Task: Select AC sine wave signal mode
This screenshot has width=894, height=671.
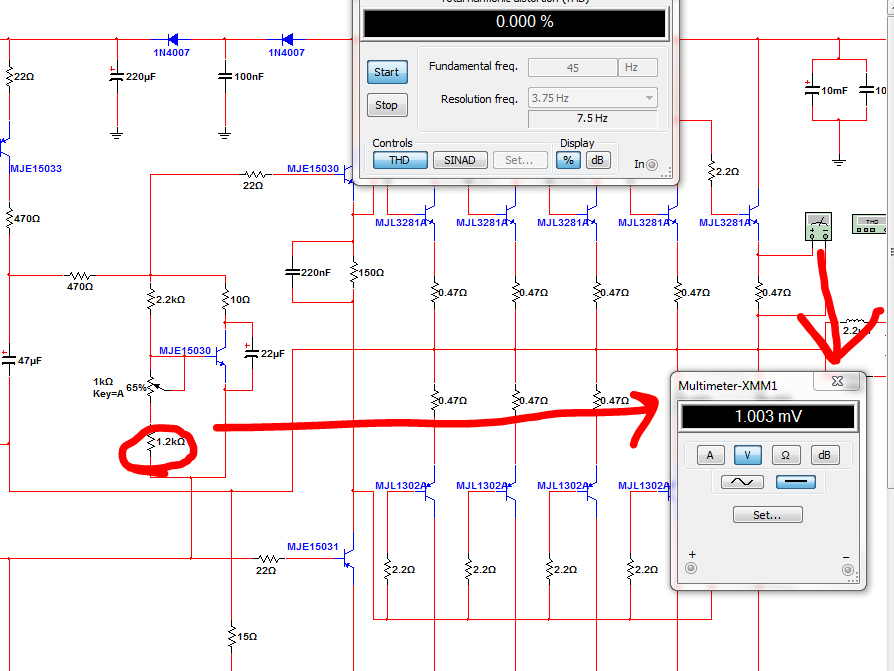Action: (742, 482)
